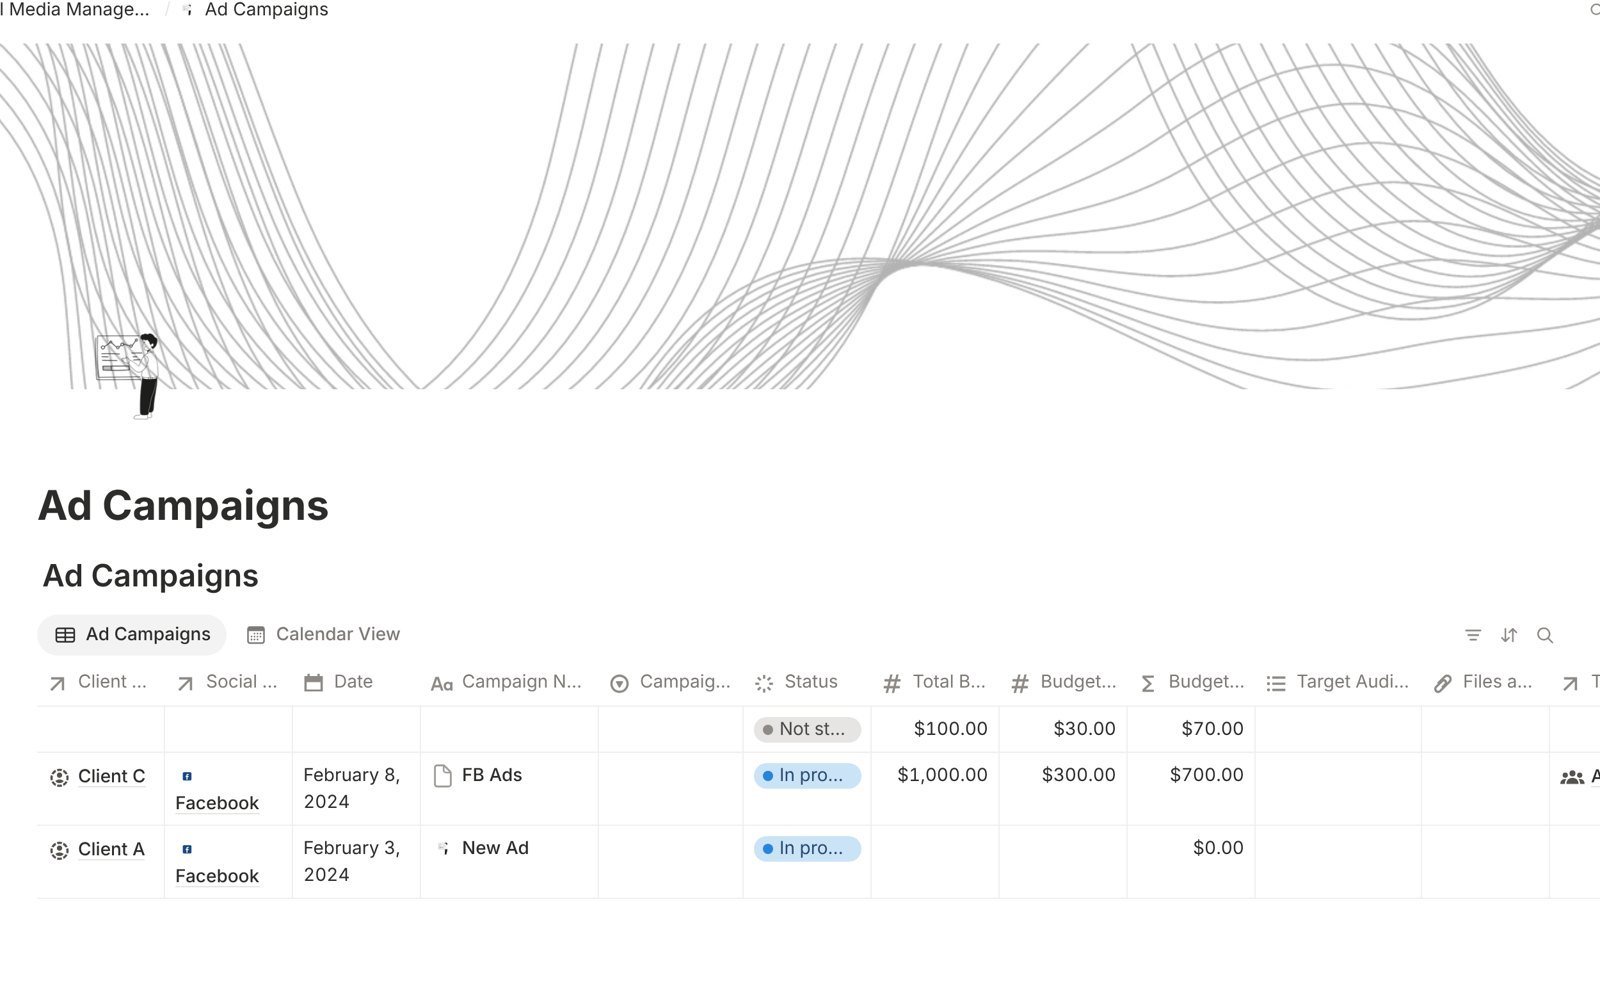The width and height of the screenshot is (1600, 1000).
Task: Click the people icon in Client C row
Action: (1572, 777)
